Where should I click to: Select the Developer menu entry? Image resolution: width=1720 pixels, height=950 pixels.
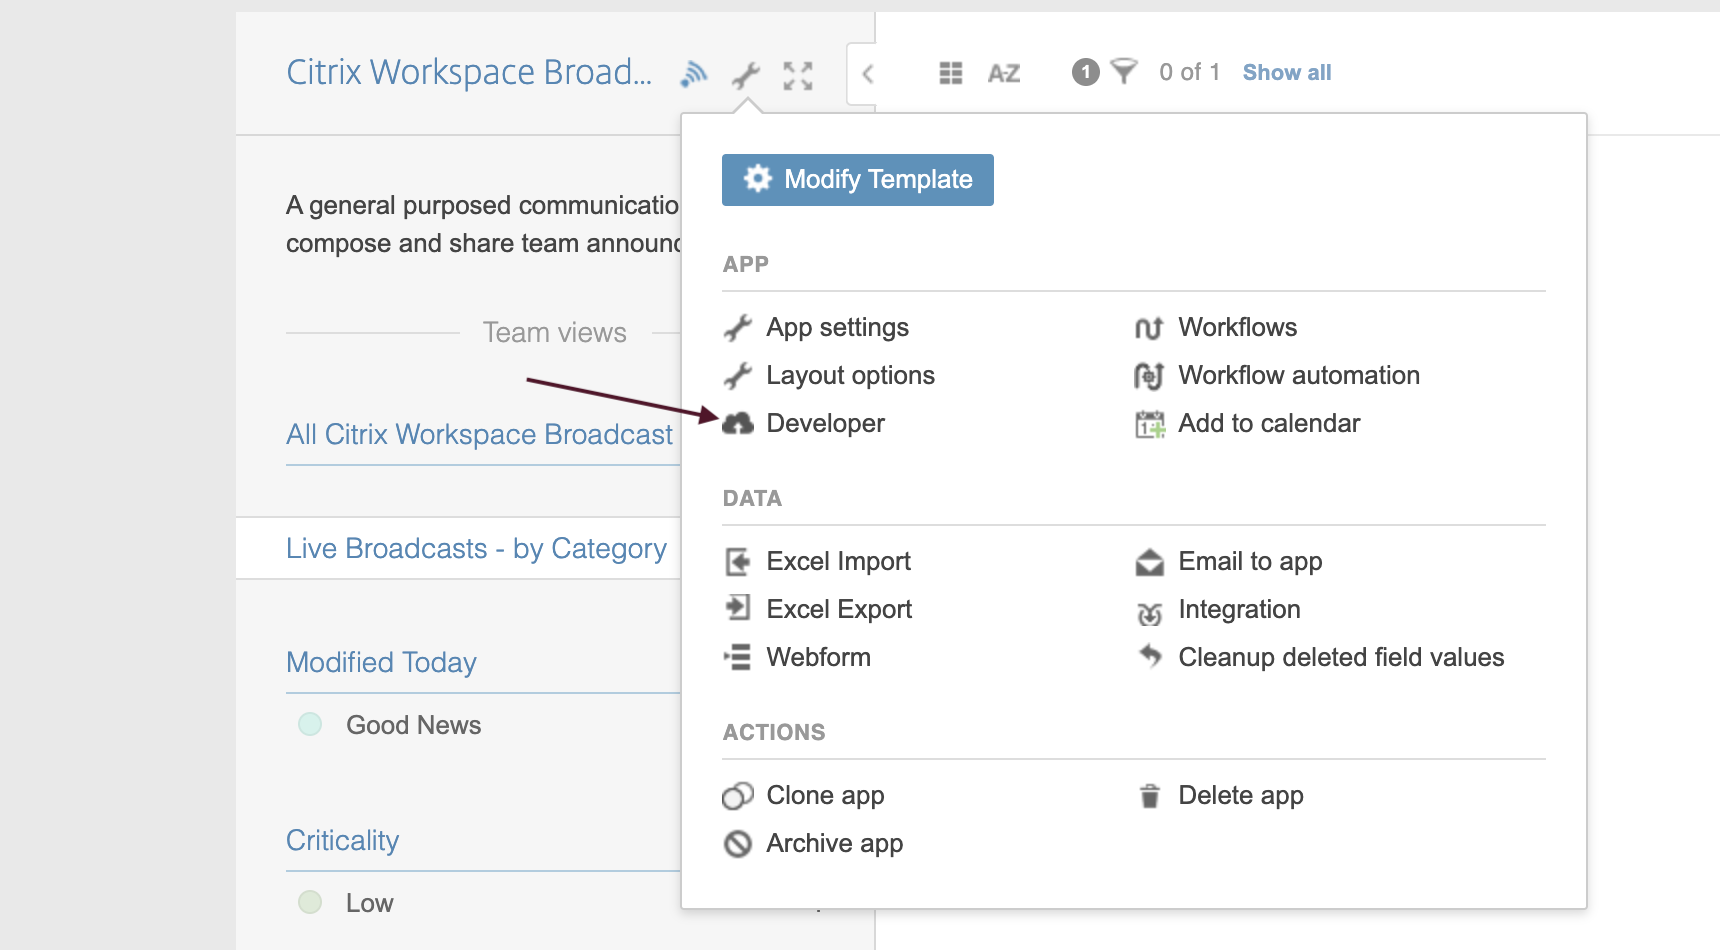(825, 424)
